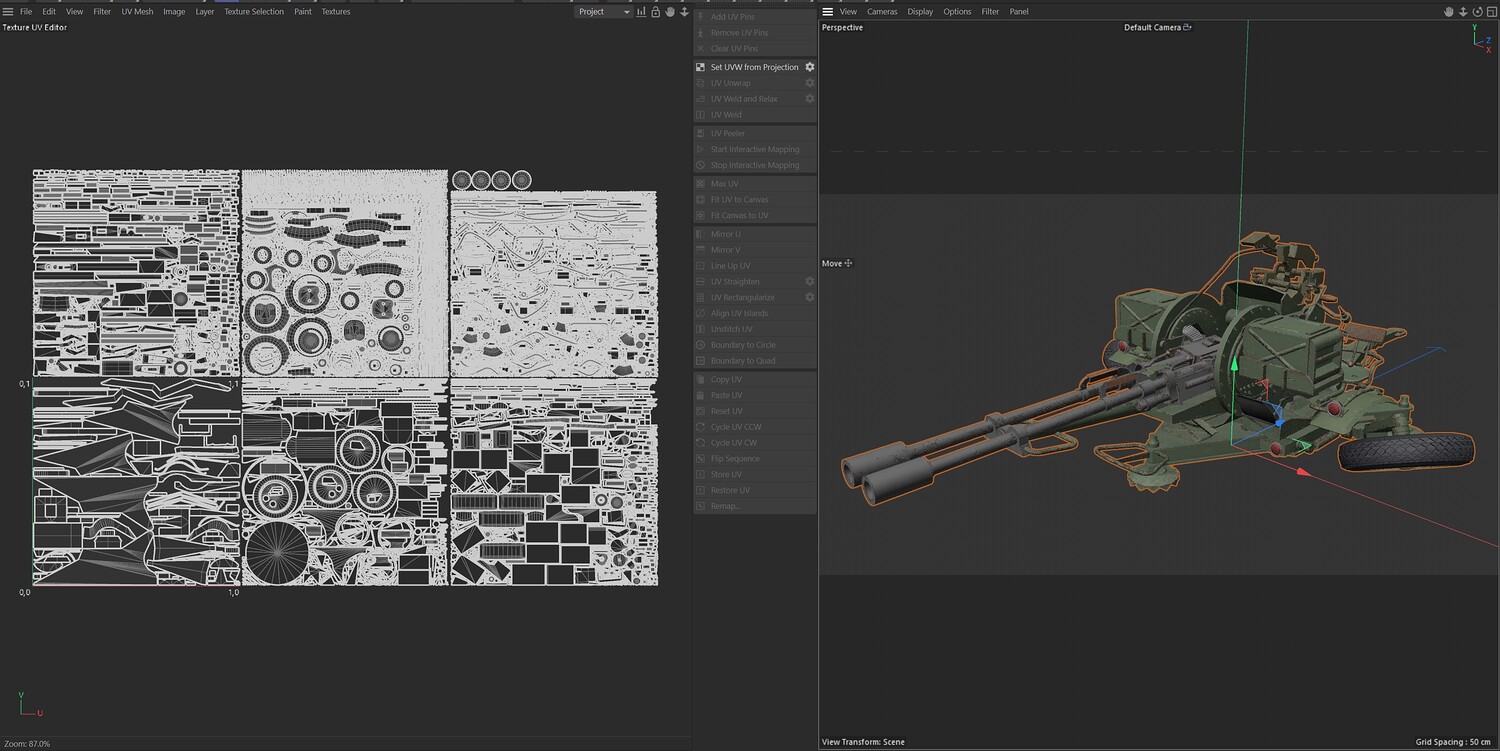Open the UV editor Layer menu
This screenshot has height=751, width=1500.
[205, 12]
